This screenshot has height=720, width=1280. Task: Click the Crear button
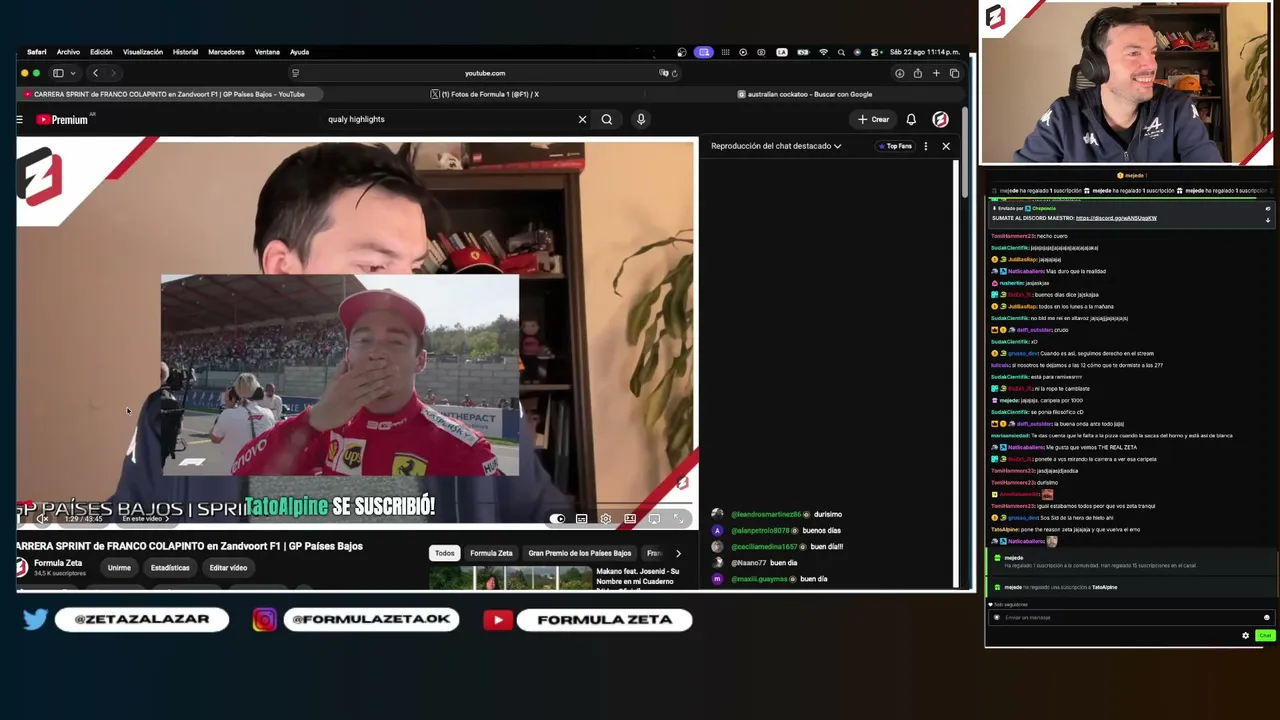tap(873, 120)
